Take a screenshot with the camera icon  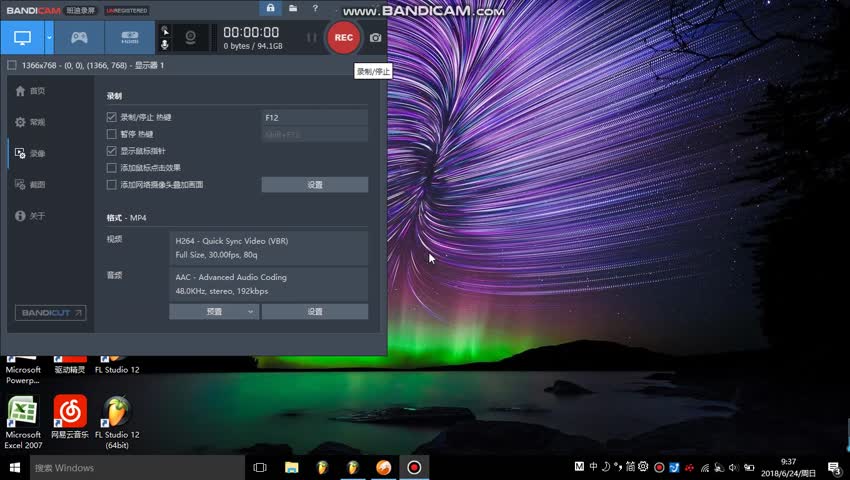click(375, 37)
